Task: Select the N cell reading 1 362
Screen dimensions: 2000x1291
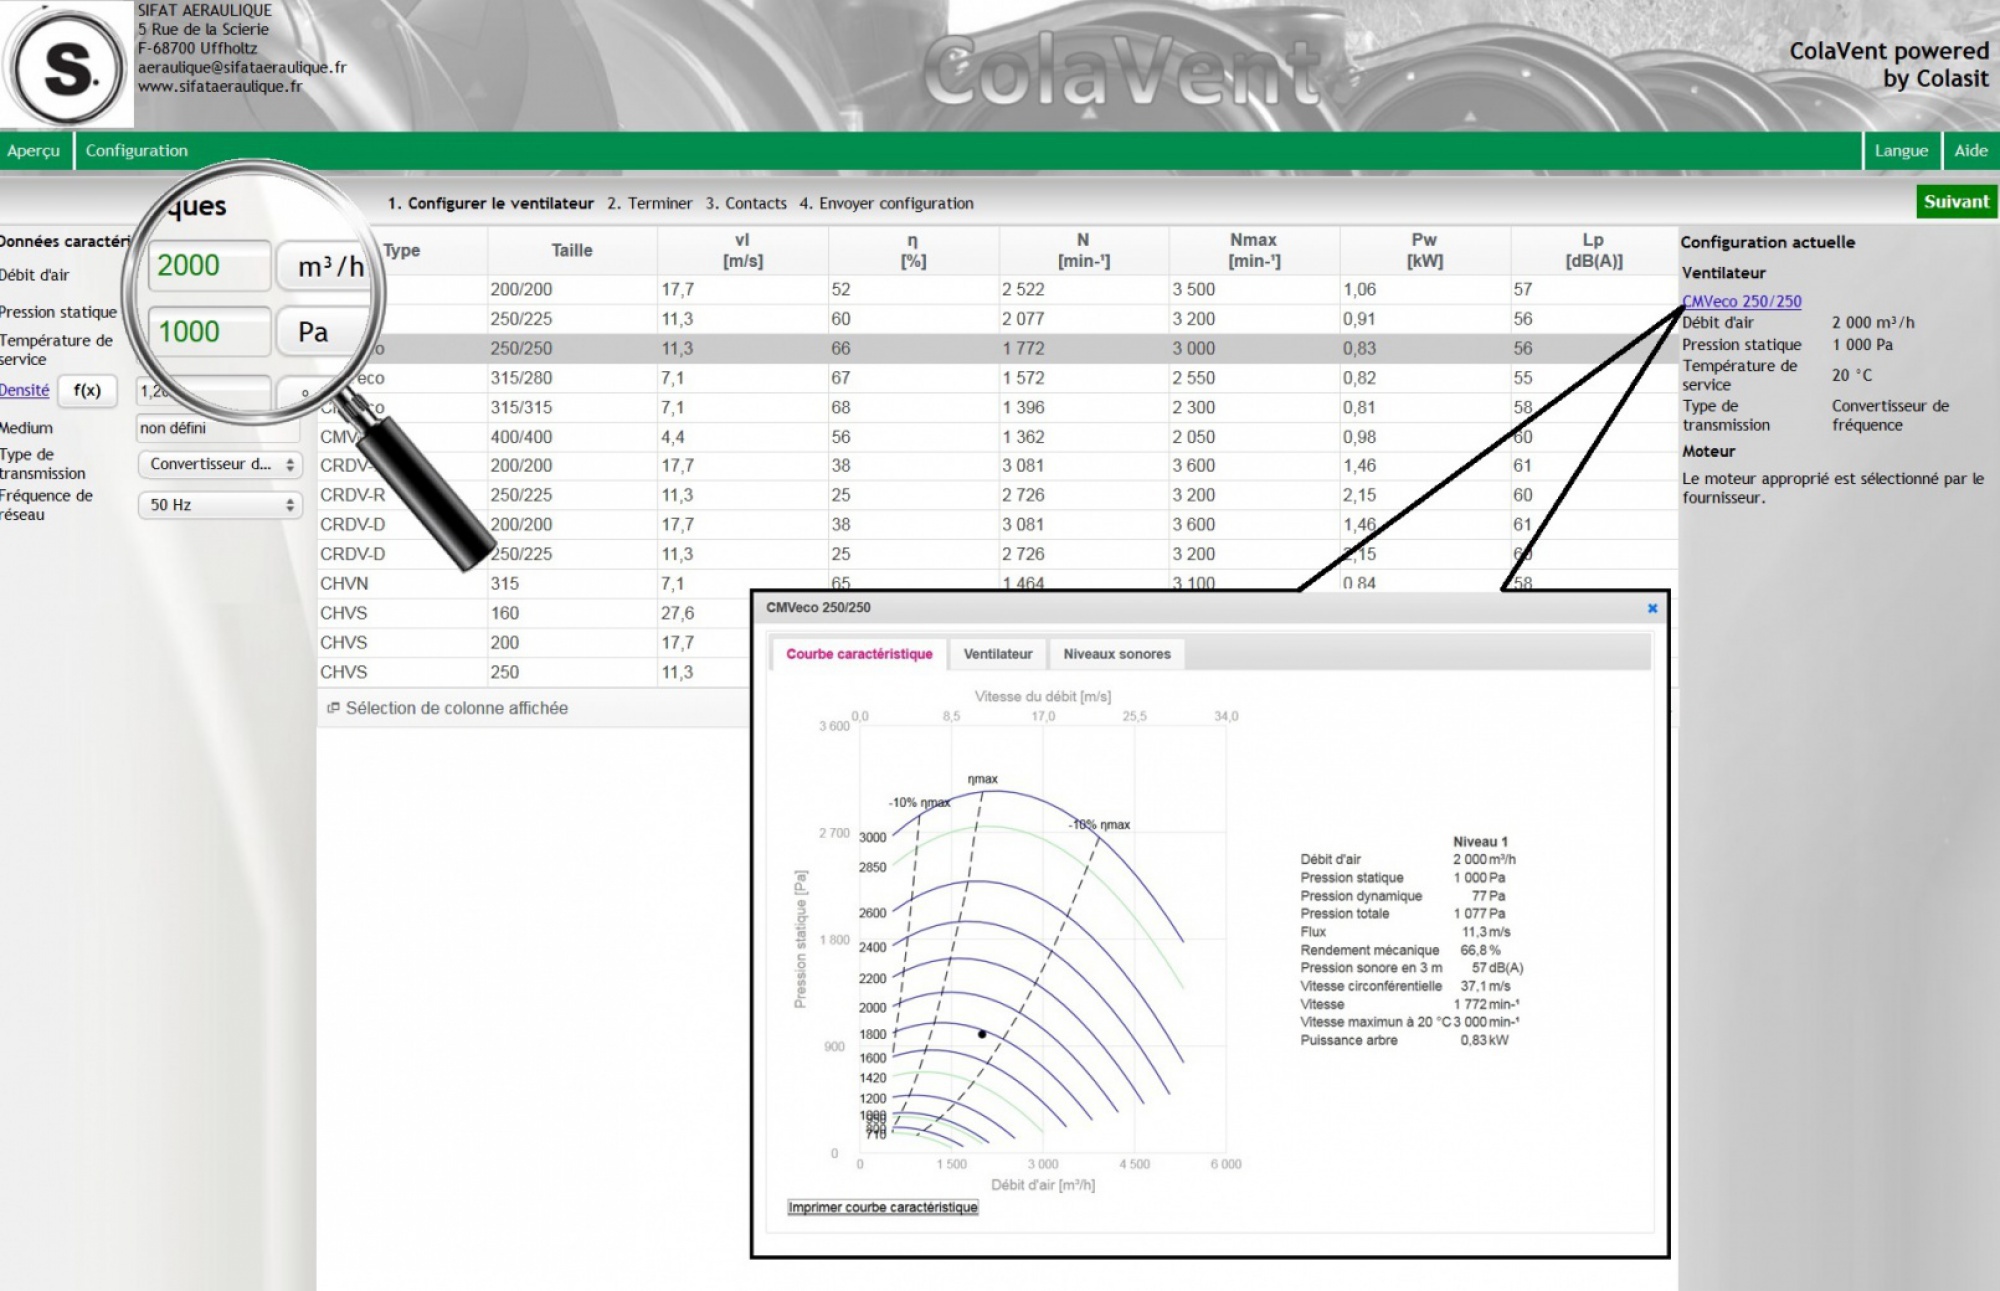Action: 1083,437
